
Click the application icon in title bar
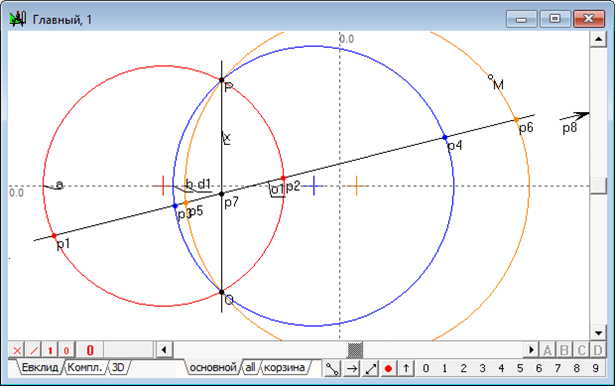(x=18, y=19)
